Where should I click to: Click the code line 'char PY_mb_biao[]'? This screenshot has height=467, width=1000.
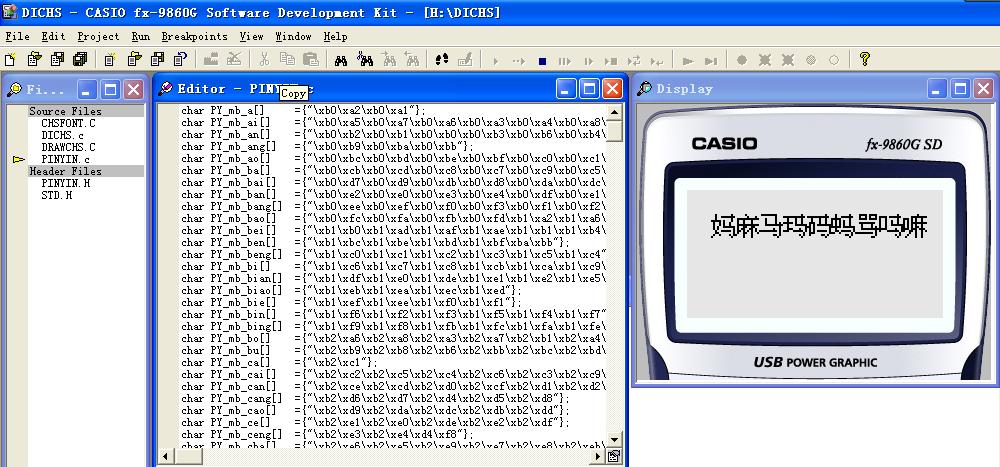[351, 290]
